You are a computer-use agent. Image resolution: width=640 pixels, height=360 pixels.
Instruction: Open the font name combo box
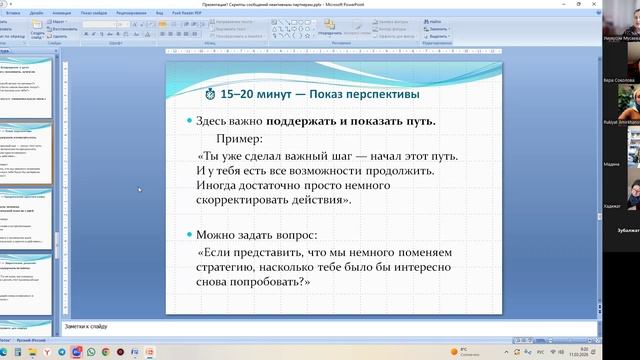click(98, 24)
